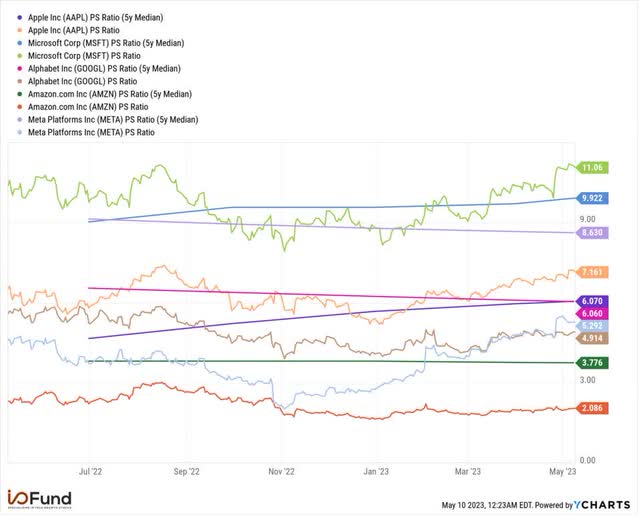The height and width of the screenshot is (516, 640).
Task: Click the Alphabet PS Ratio brown legend dot
Action: pyautogui.click(x=19, y=81)
